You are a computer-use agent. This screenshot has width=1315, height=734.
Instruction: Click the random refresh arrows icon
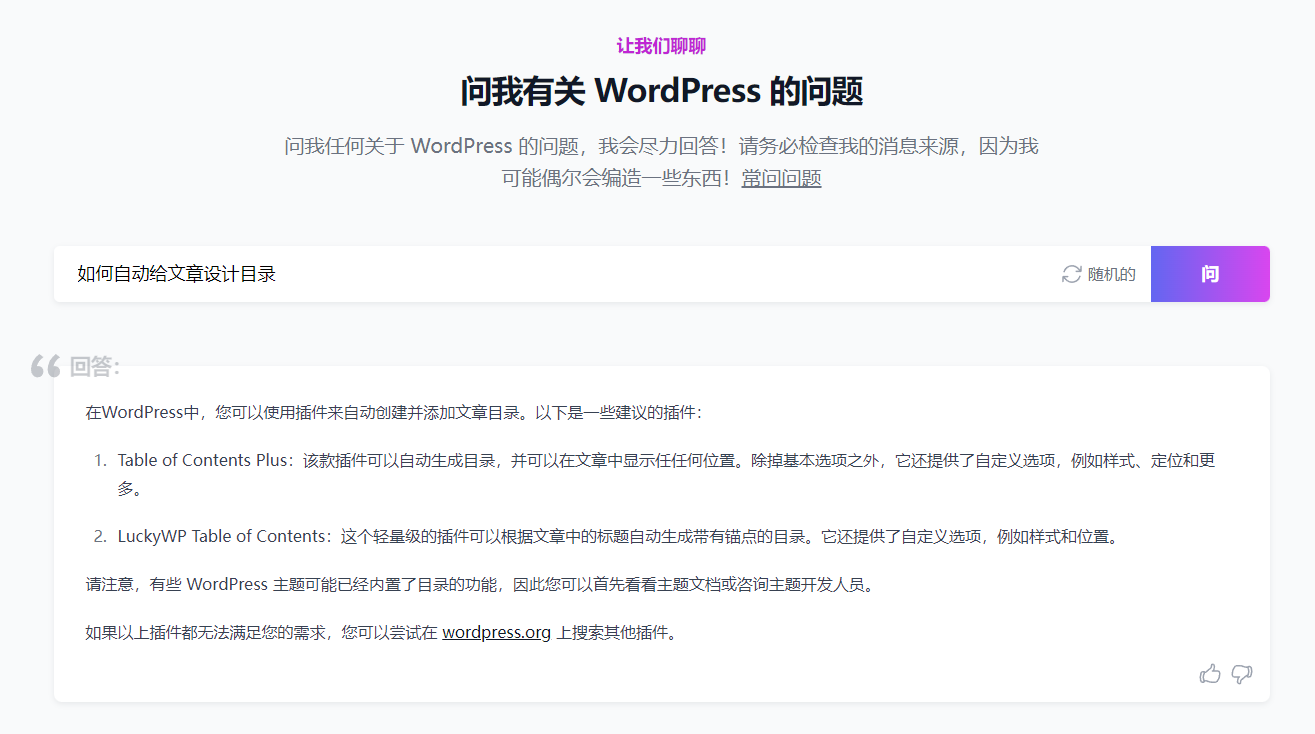(1072, 274)
